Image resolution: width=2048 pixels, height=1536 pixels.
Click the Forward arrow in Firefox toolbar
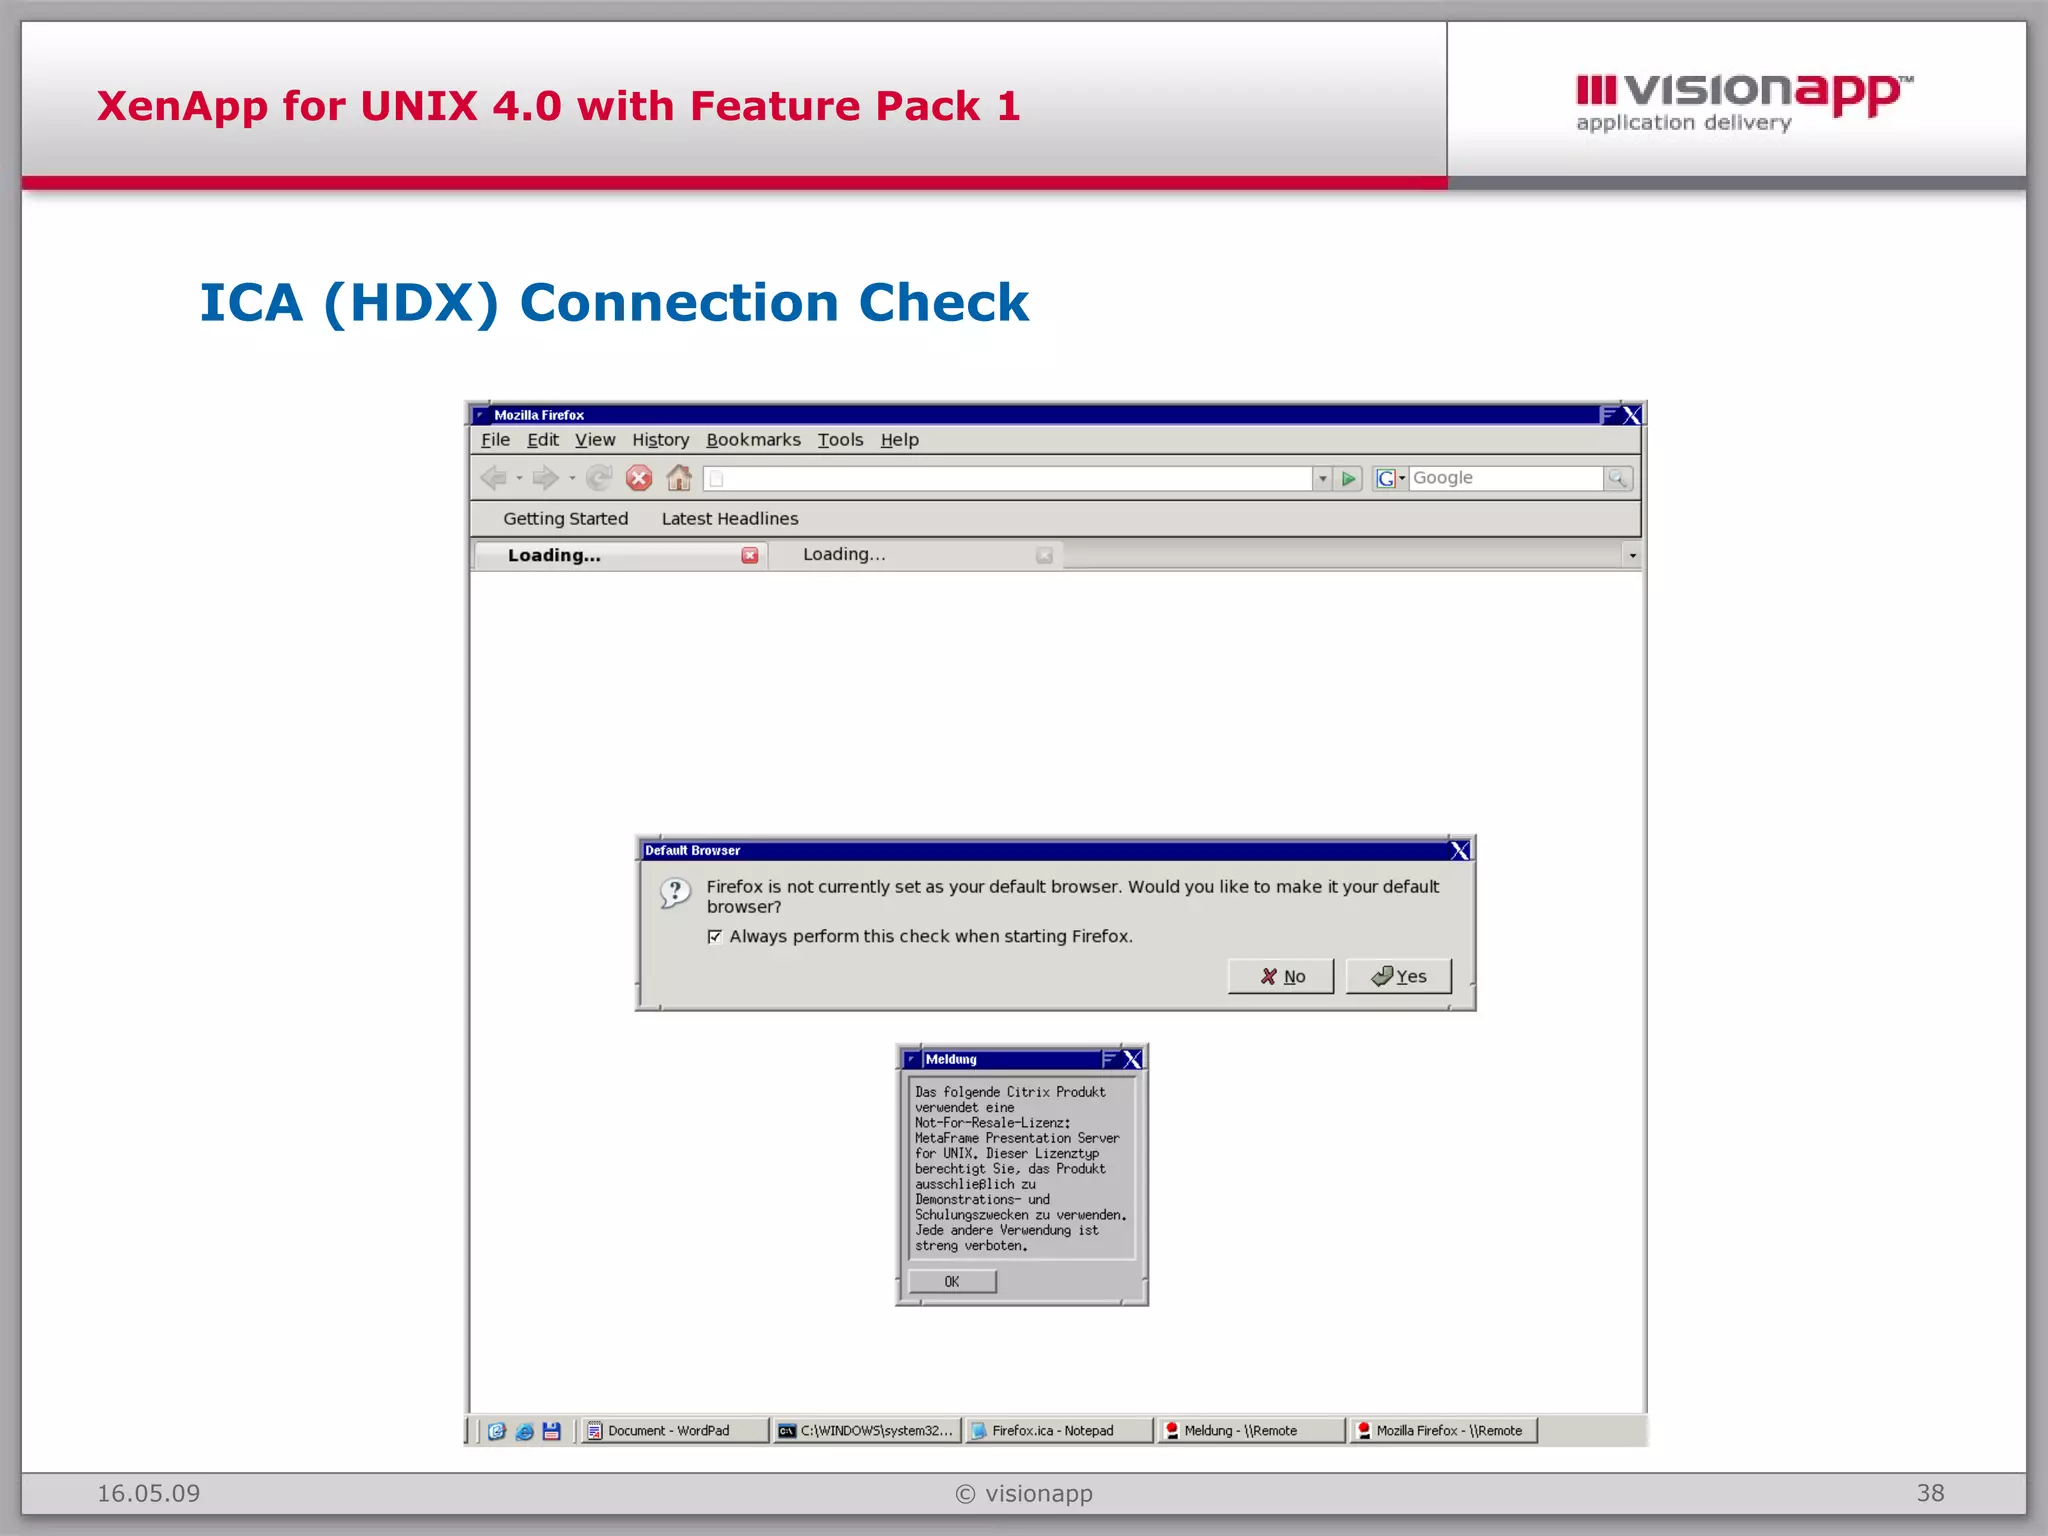(x=545, y=478)
